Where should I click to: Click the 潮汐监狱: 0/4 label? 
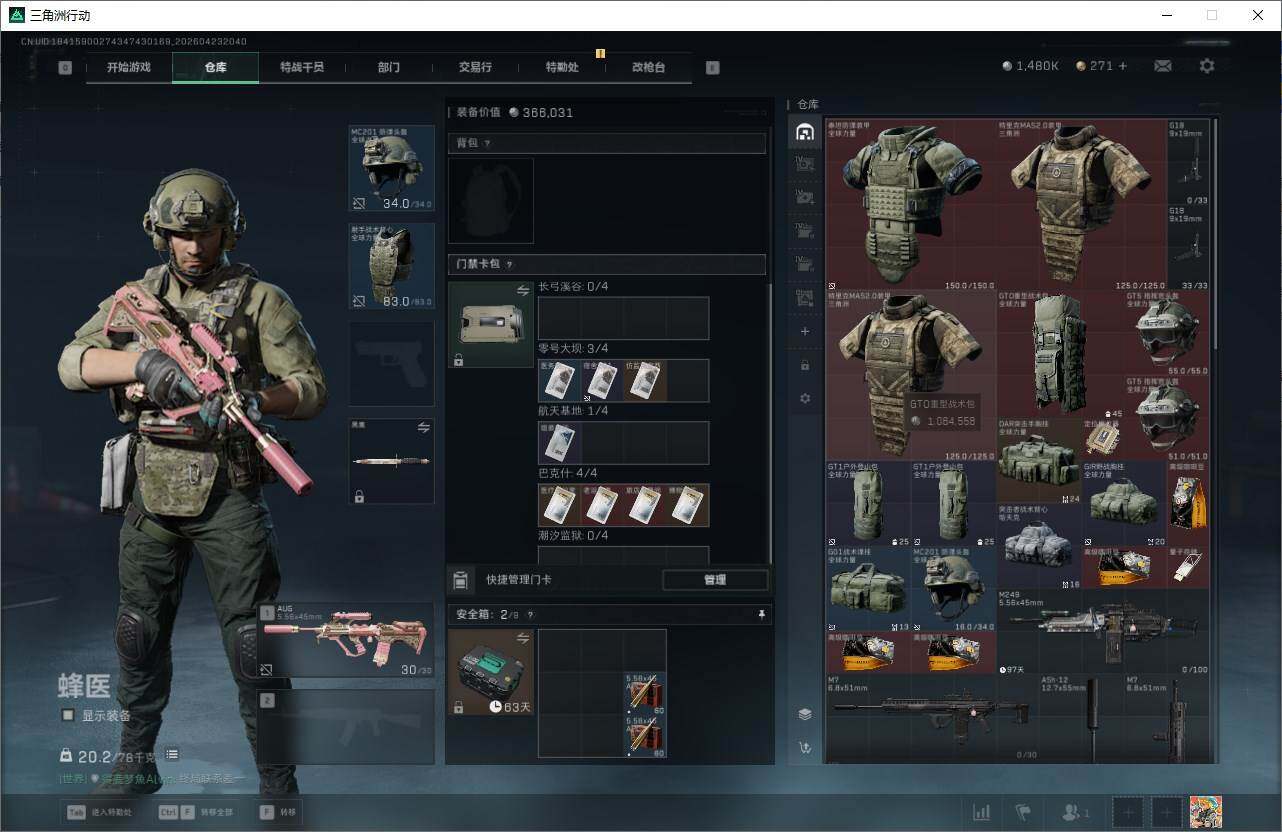(573, 536)
